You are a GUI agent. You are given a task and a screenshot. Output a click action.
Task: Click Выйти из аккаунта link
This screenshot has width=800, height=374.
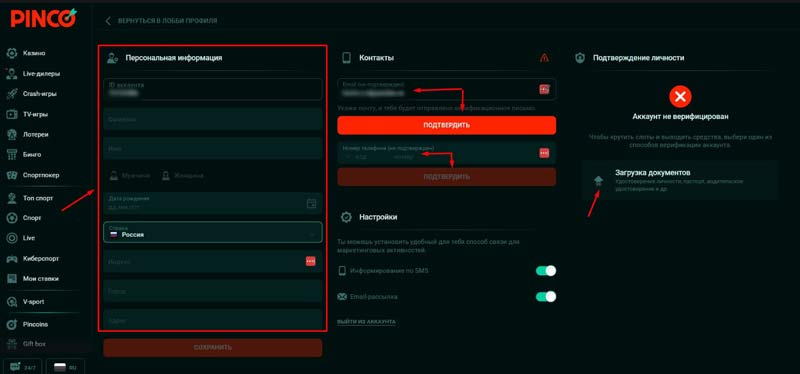(x=366, y=322)
